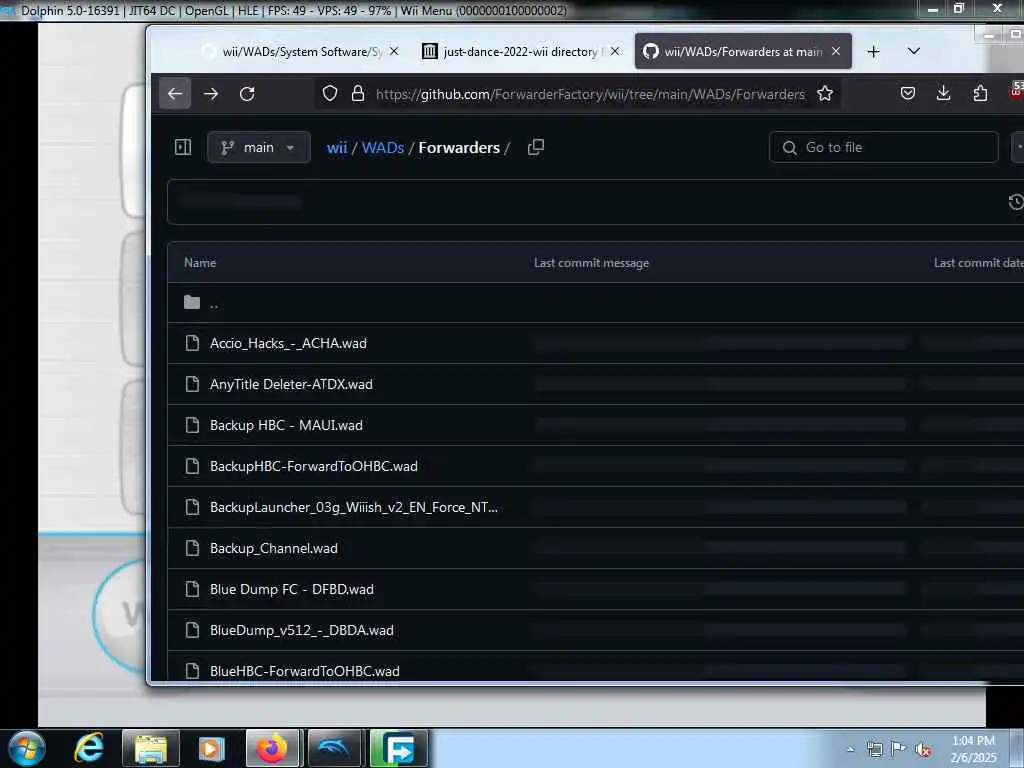Open Windows Explorer folder on taskbar
1024x768 pixels.
tap(151, 748)
